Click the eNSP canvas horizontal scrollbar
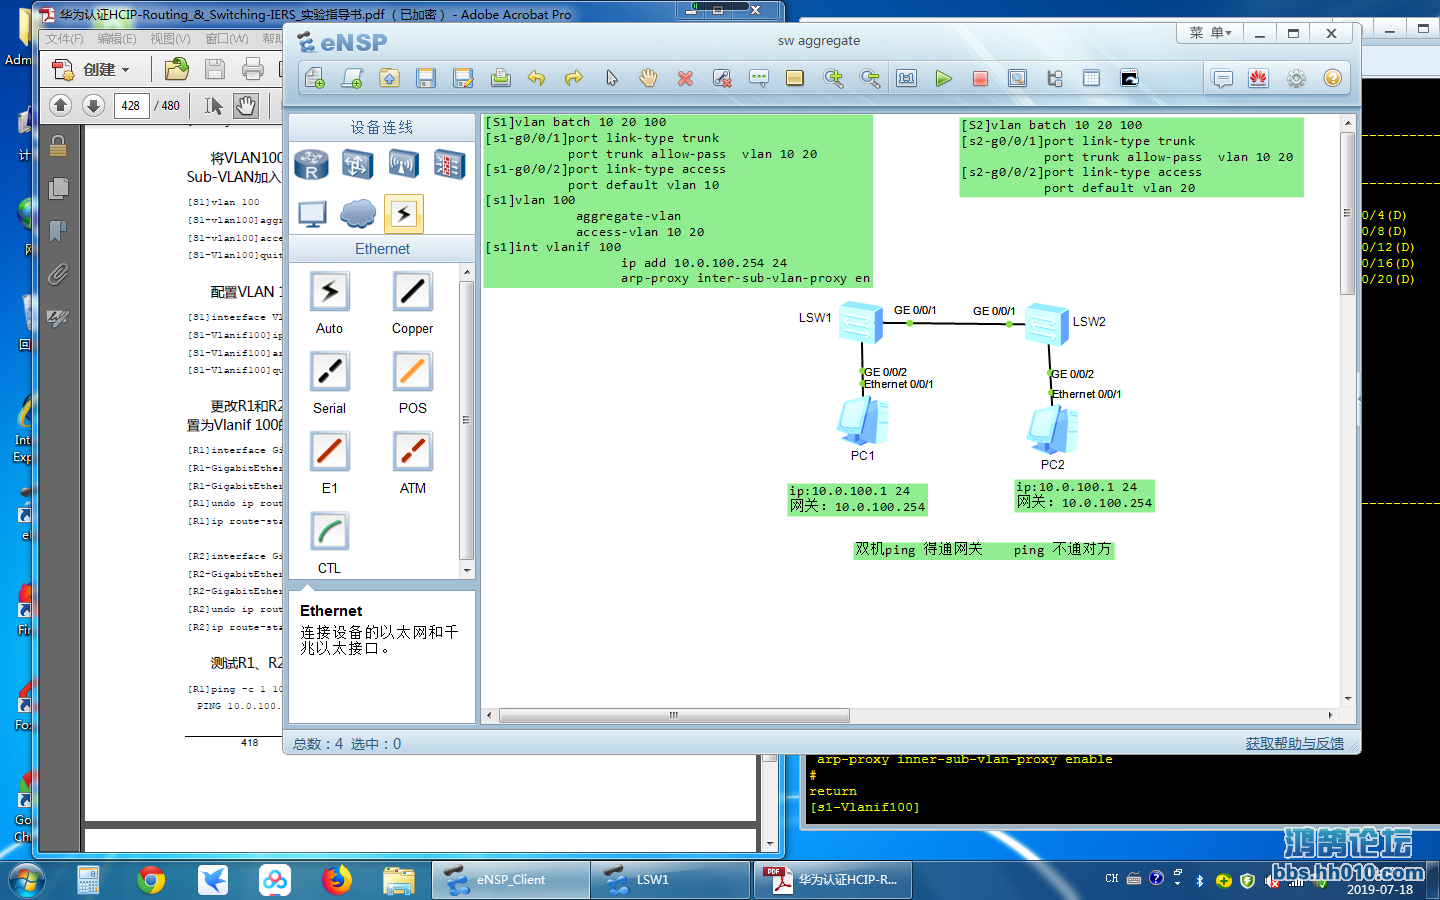Image resolution: width=1440 pixels, height=900 pixels. pyautogui.click(x=674, y=715)
